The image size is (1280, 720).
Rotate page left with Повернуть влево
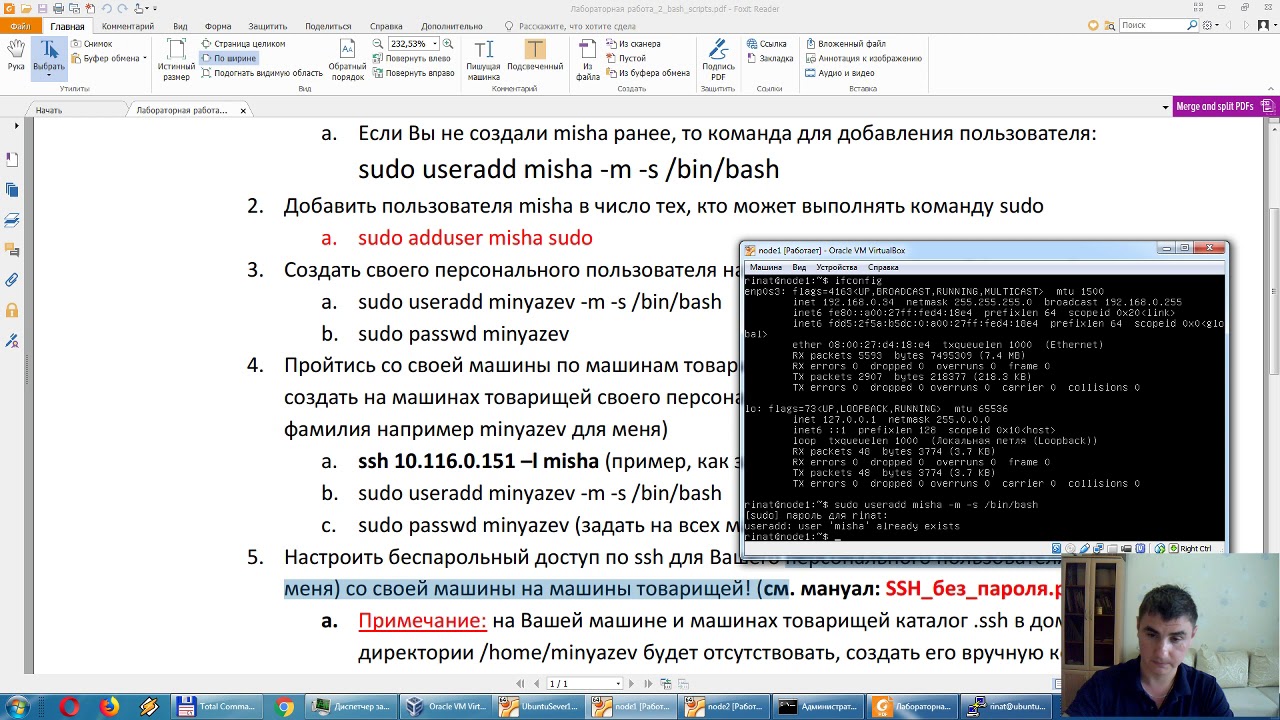click(412, 58)
